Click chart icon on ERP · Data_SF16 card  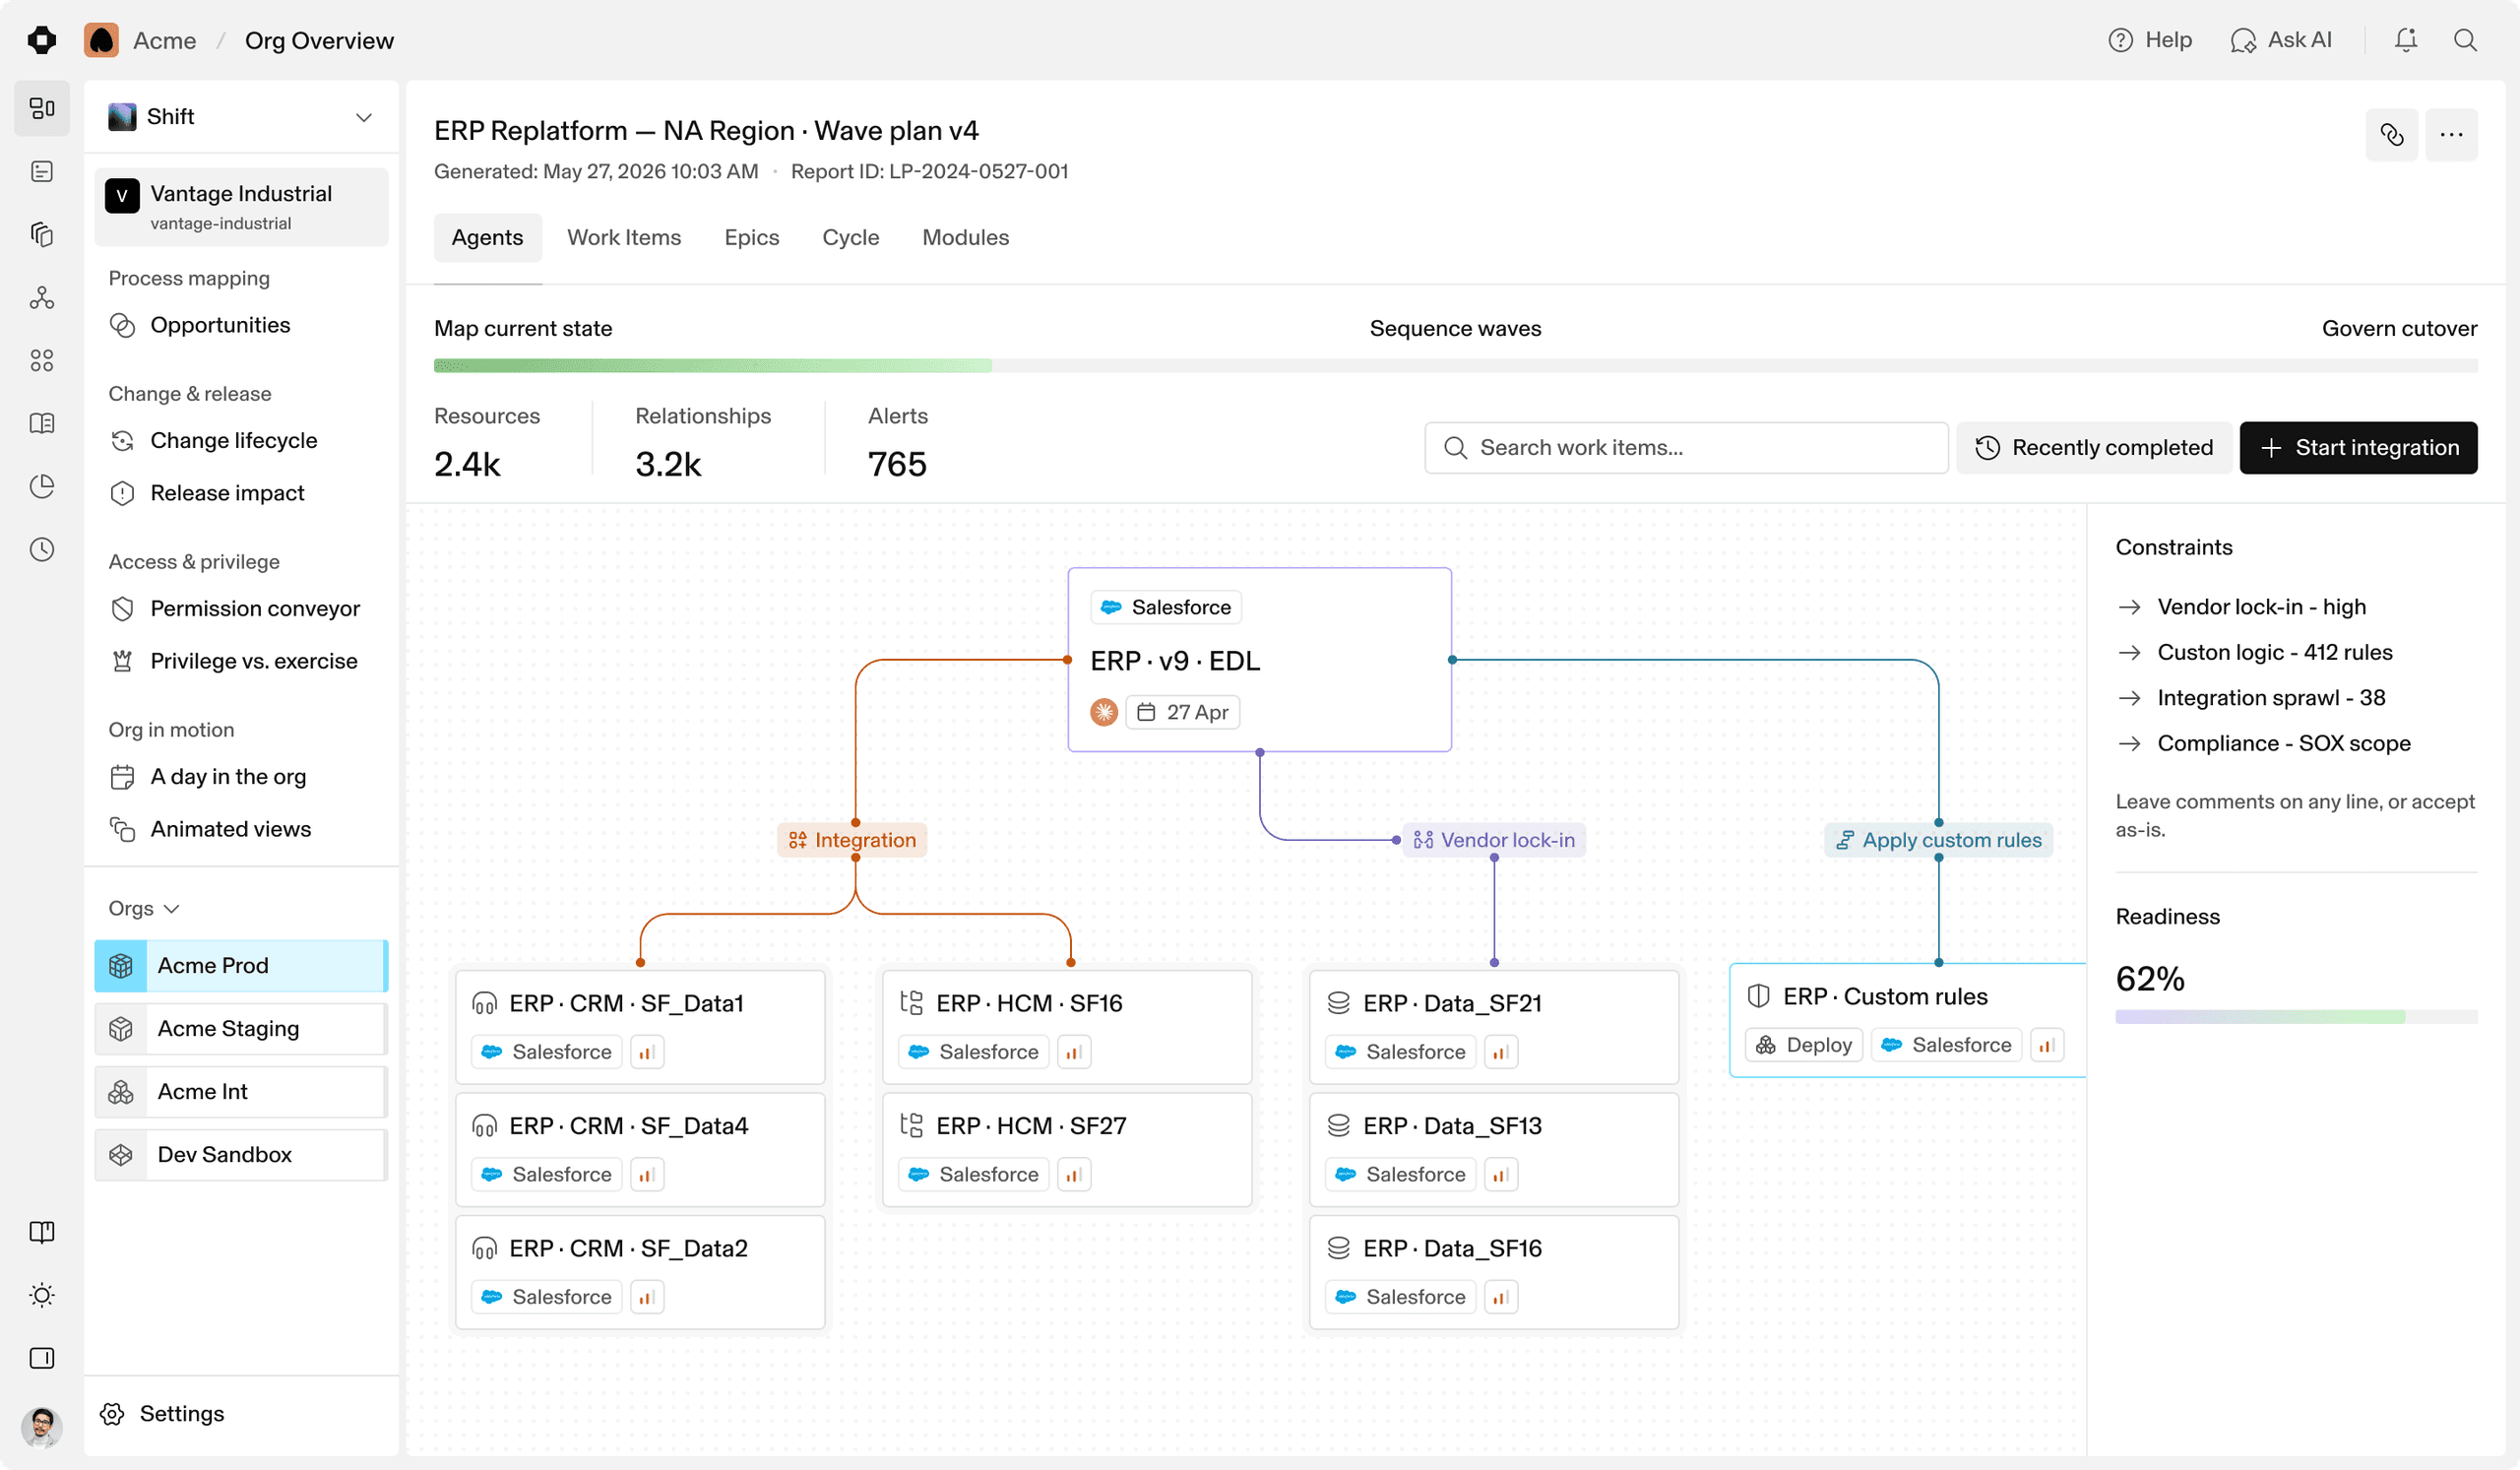click(x=1501, y=1297)
